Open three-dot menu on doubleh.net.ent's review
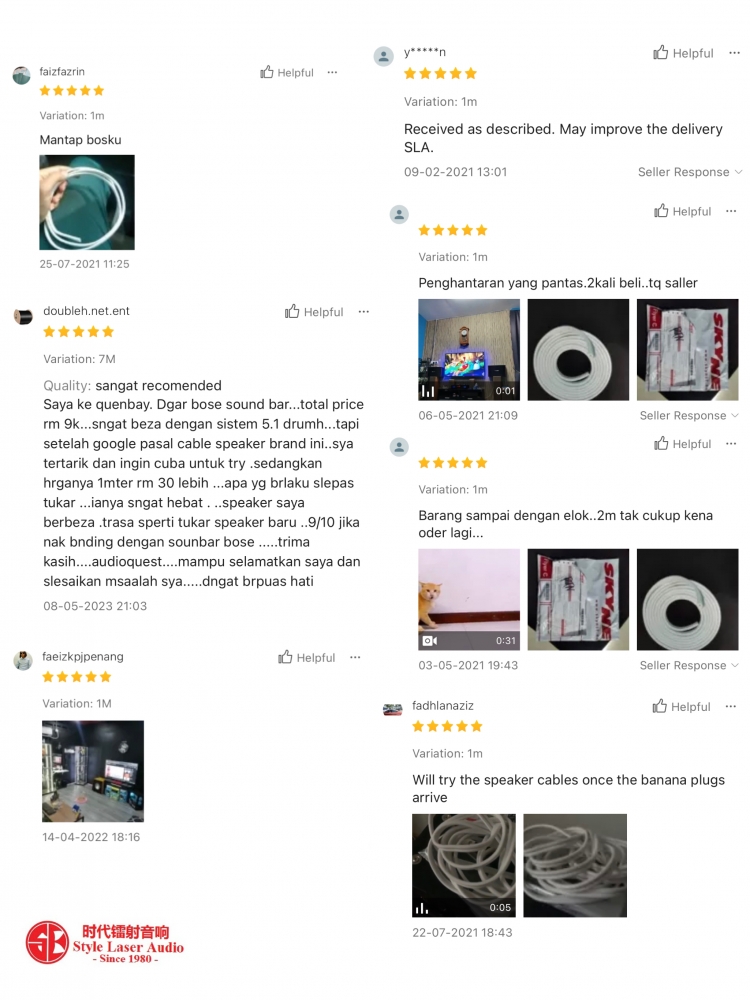The width and height of the screenshot is (750, 1000). tap(364, 311)
